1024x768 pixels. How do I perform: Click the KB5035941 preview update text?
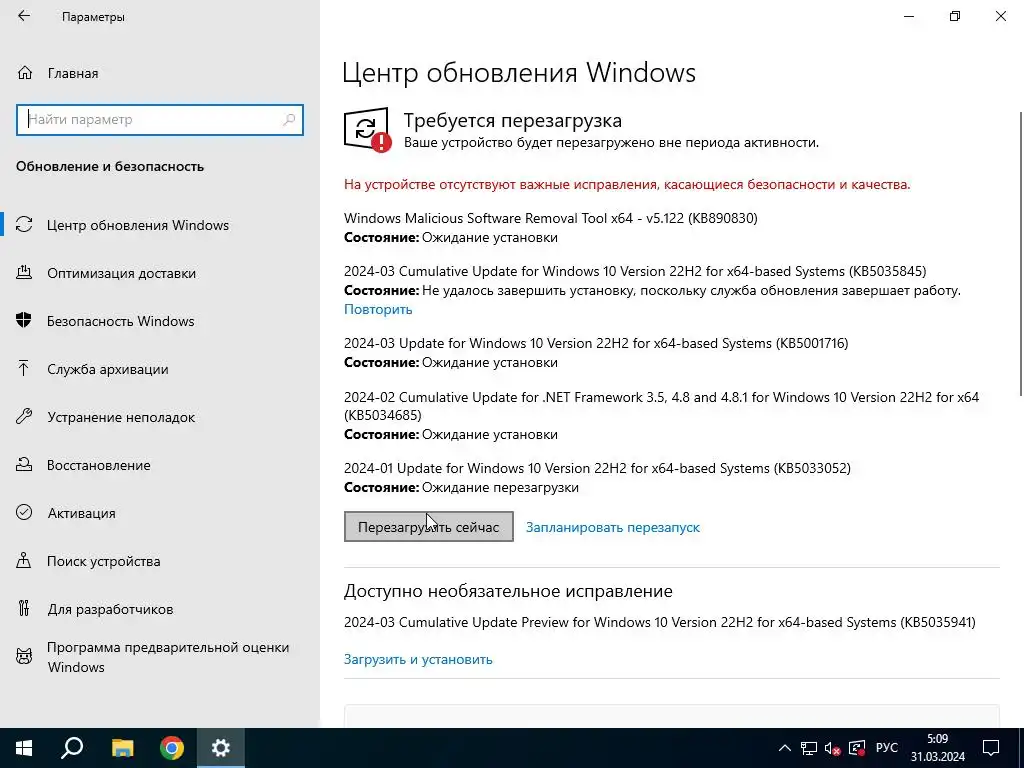click(660, 622)
